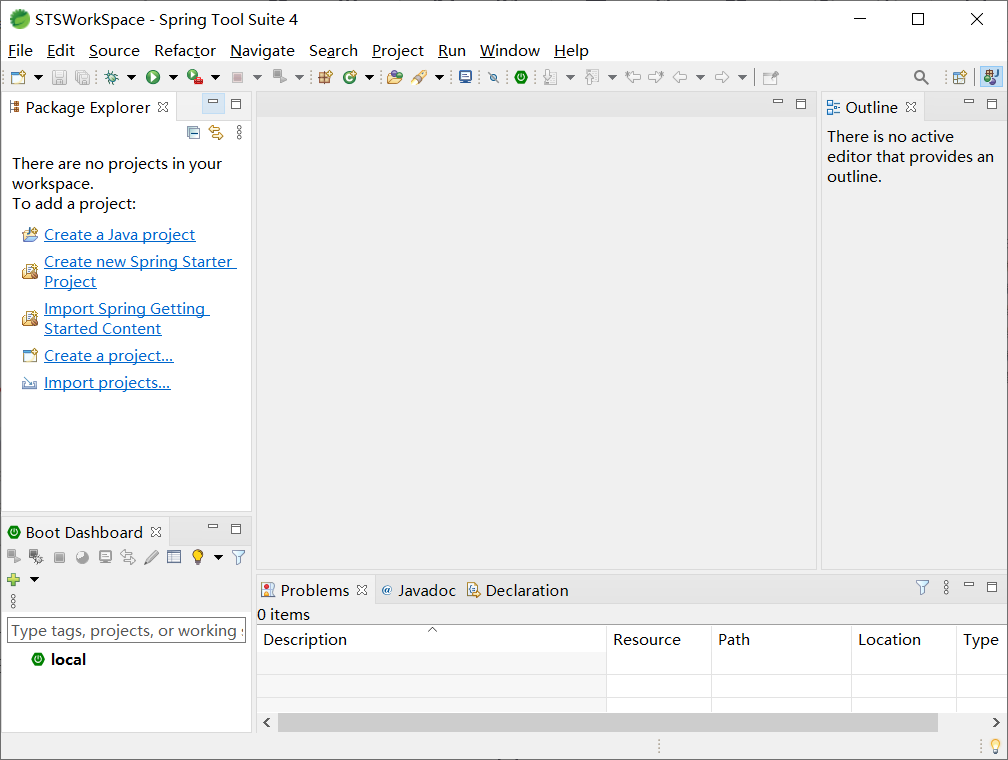This screenshot has width=1008, height=760.
Task: Open the New wizard dropdown arrow
Action: pos(39,77)
